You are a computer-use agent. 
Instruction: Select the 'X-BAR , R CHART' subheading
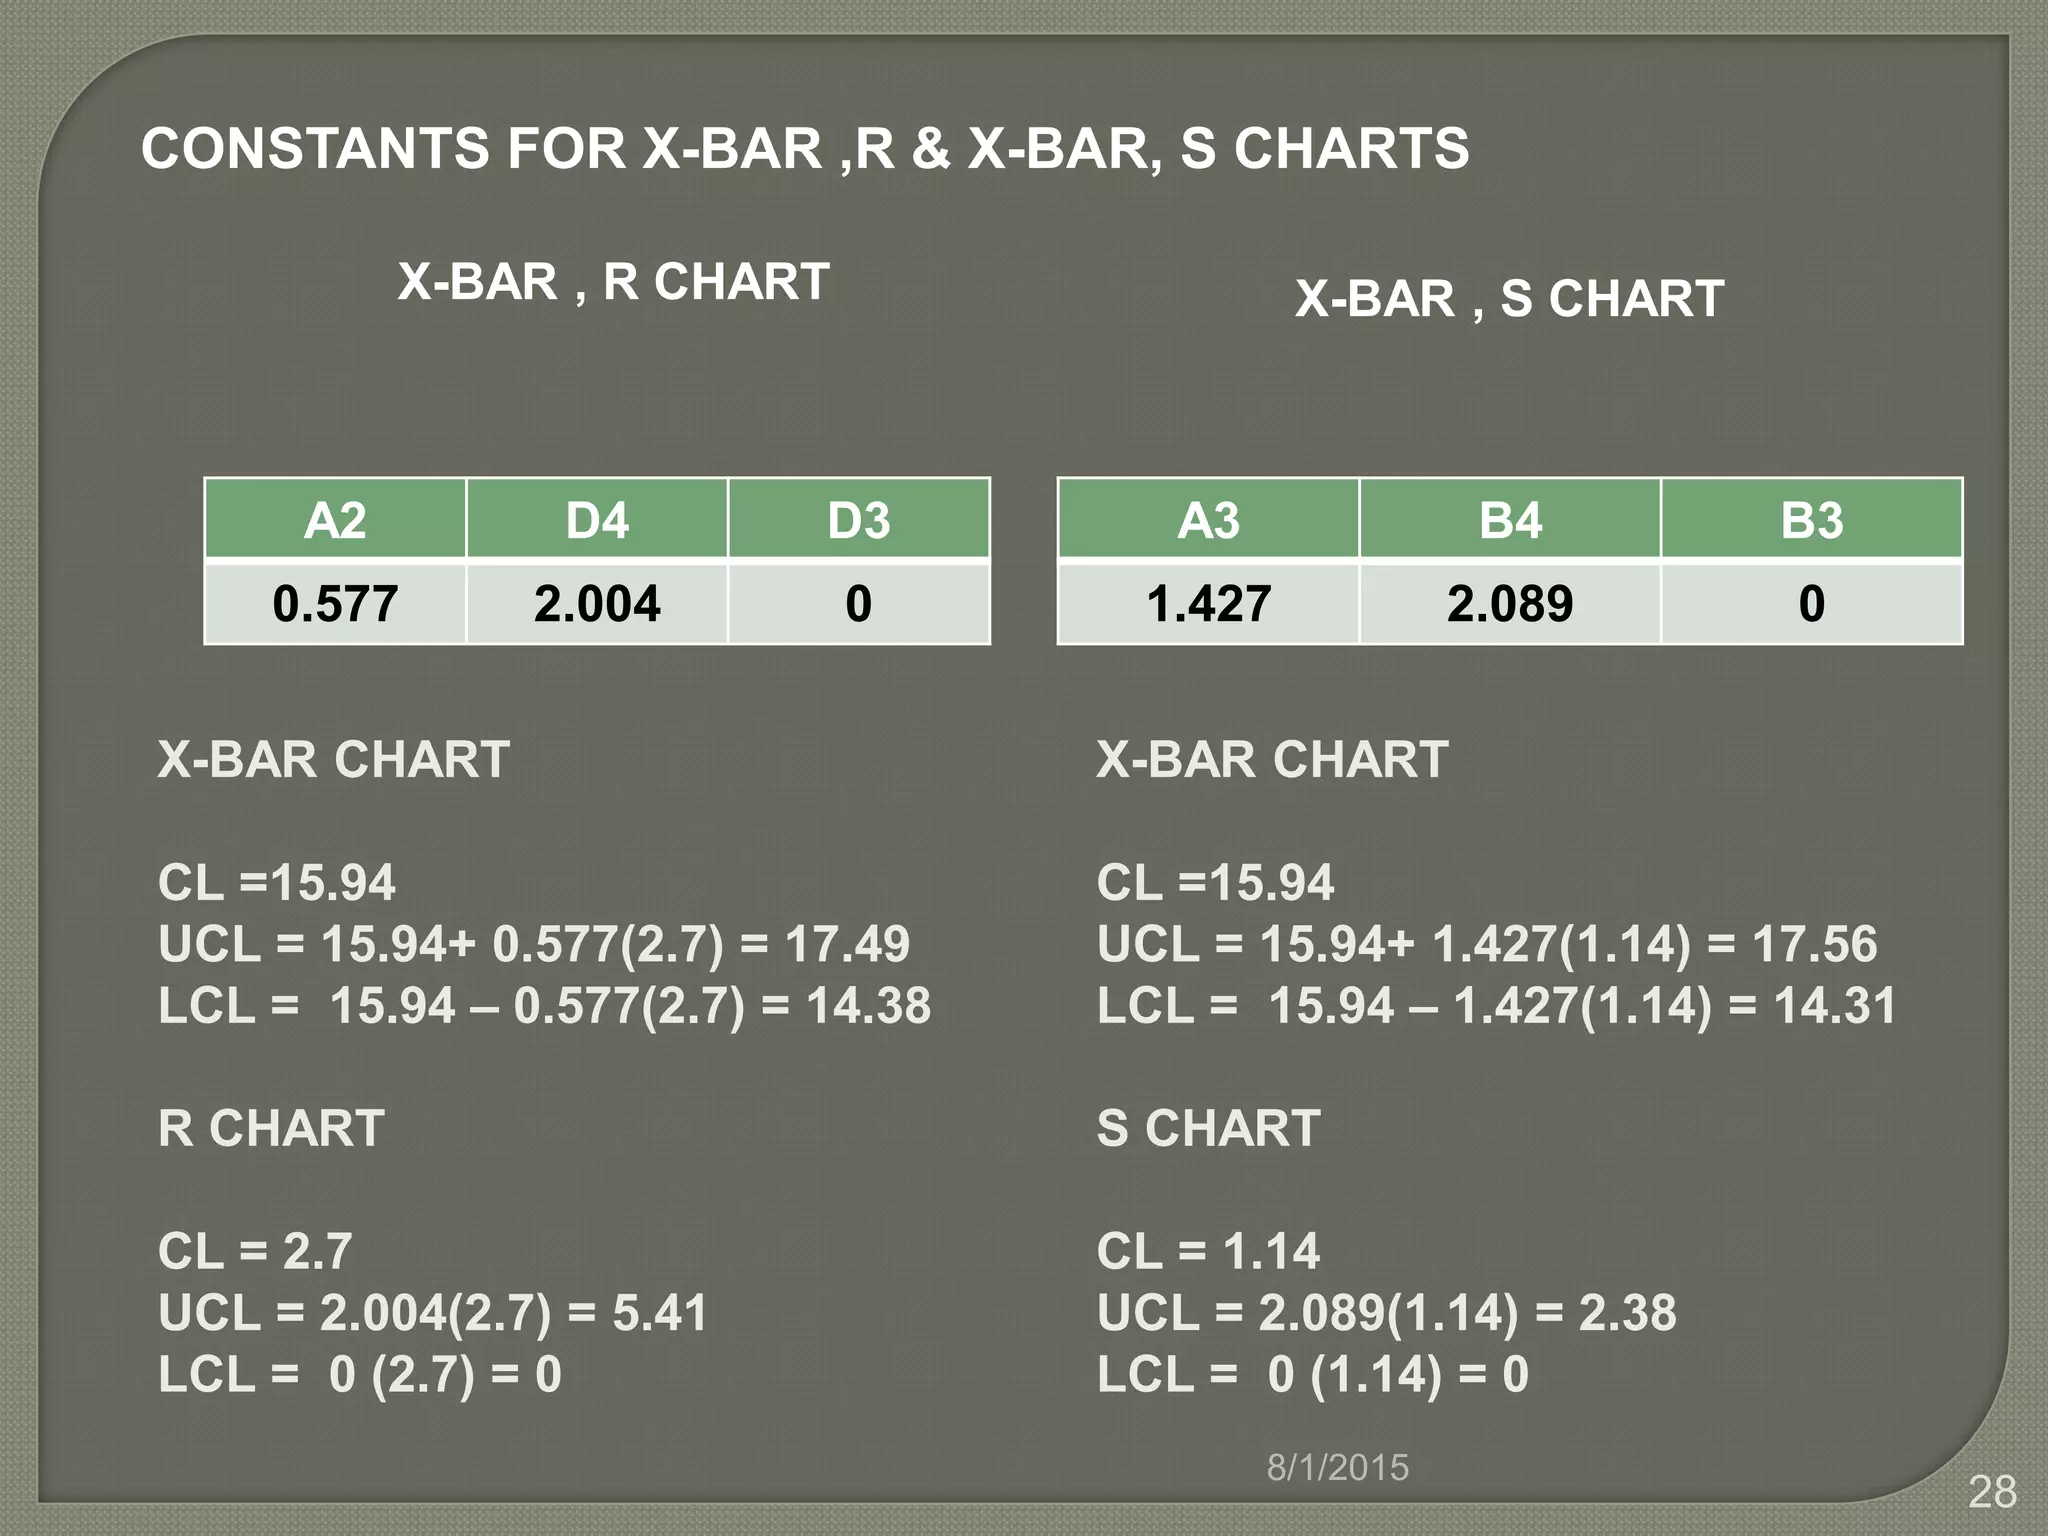(x=613, y=282)
